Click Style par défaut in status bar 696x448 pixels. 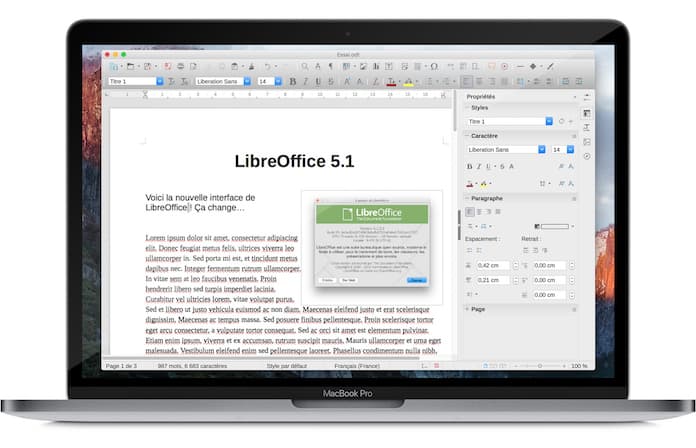coord(287,366)
